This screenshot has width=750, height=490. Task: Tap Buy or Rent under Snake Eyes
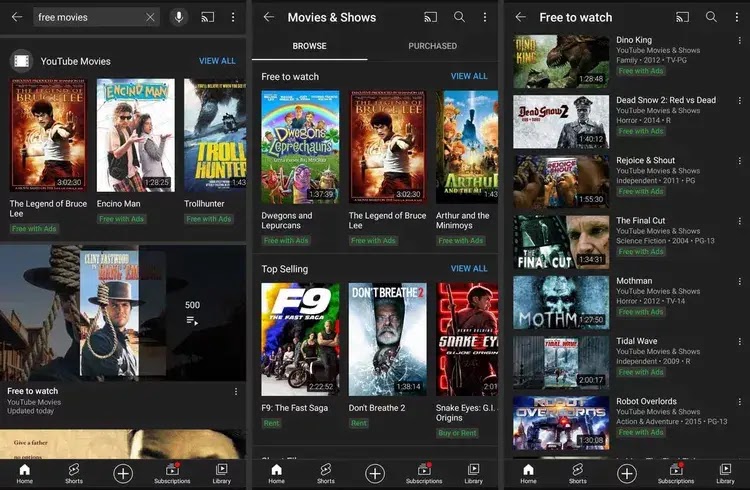(x=457, y=433)
